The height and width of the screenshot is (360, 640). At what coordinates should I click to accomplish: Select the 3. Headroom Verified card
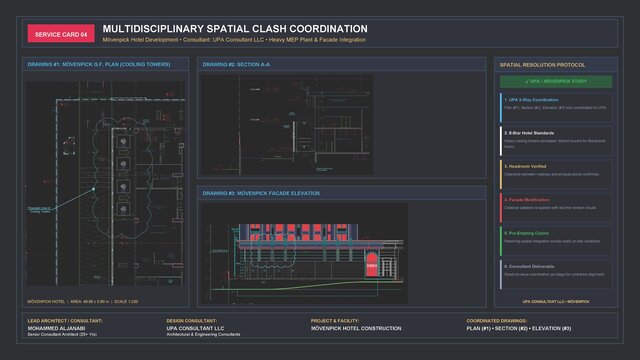pos(556,174)
